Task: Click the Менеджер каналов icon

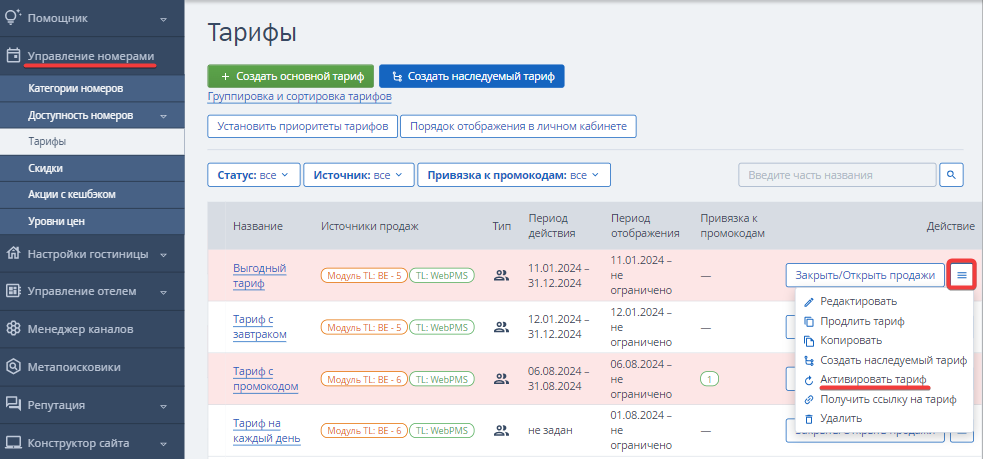Action: tap(13, 329)
